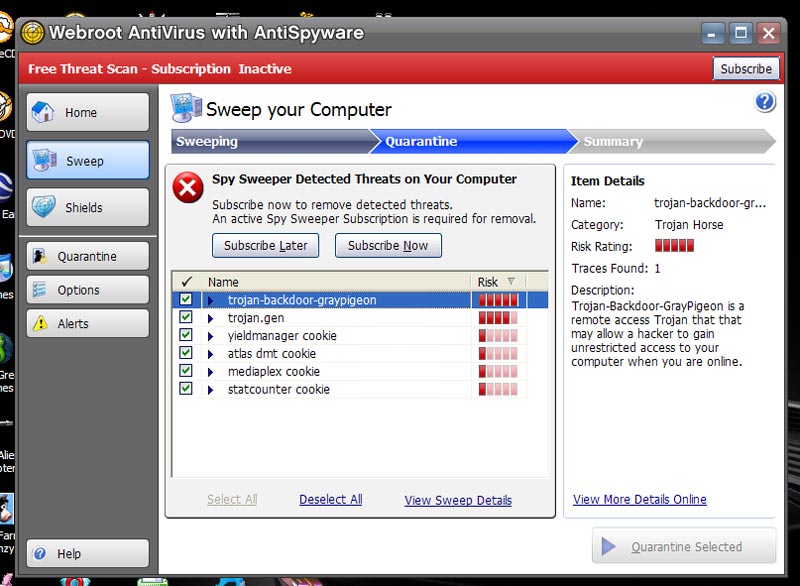
Task: Go to the Summary step tab
Action: [672, 141]
